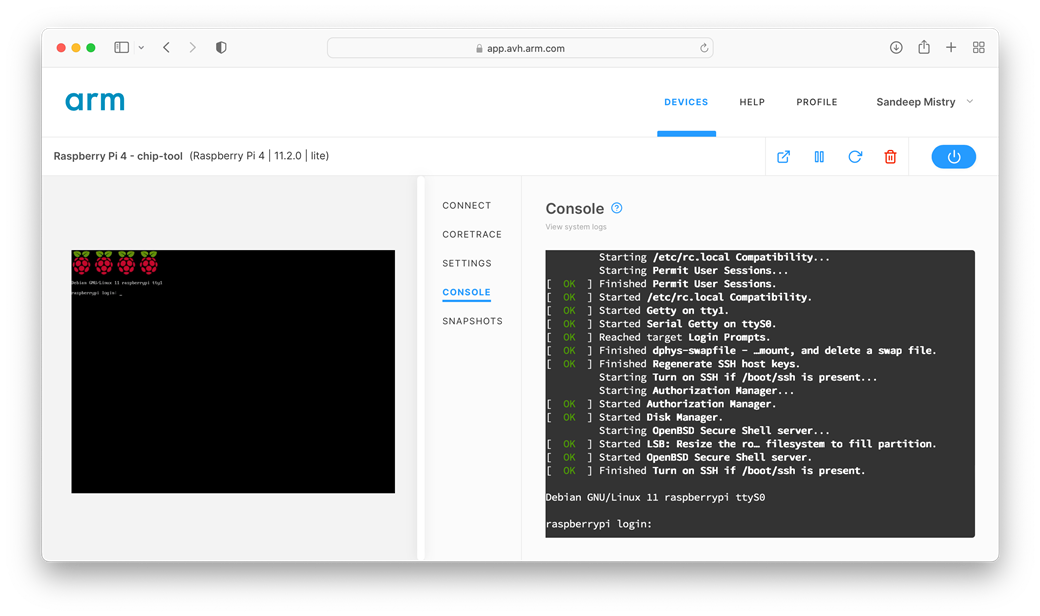Reload the page in the address bar
Image resolution: width=1040 pixels, height=616 pixels.
click(x=704, y=48)
